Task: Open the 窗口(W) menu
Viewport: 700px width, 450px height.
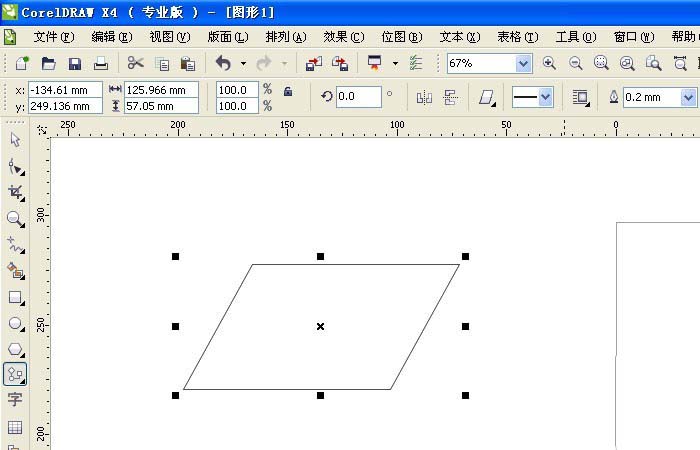Action: point(634,37)
